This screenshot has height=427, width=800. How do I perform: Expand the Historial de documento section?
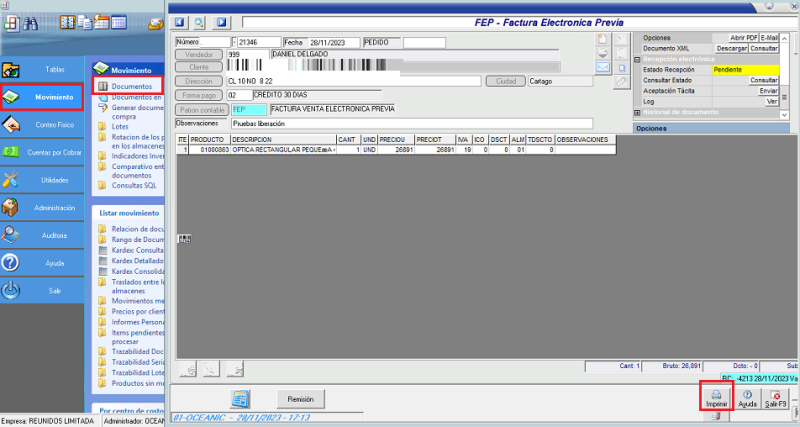click(637, 113)
